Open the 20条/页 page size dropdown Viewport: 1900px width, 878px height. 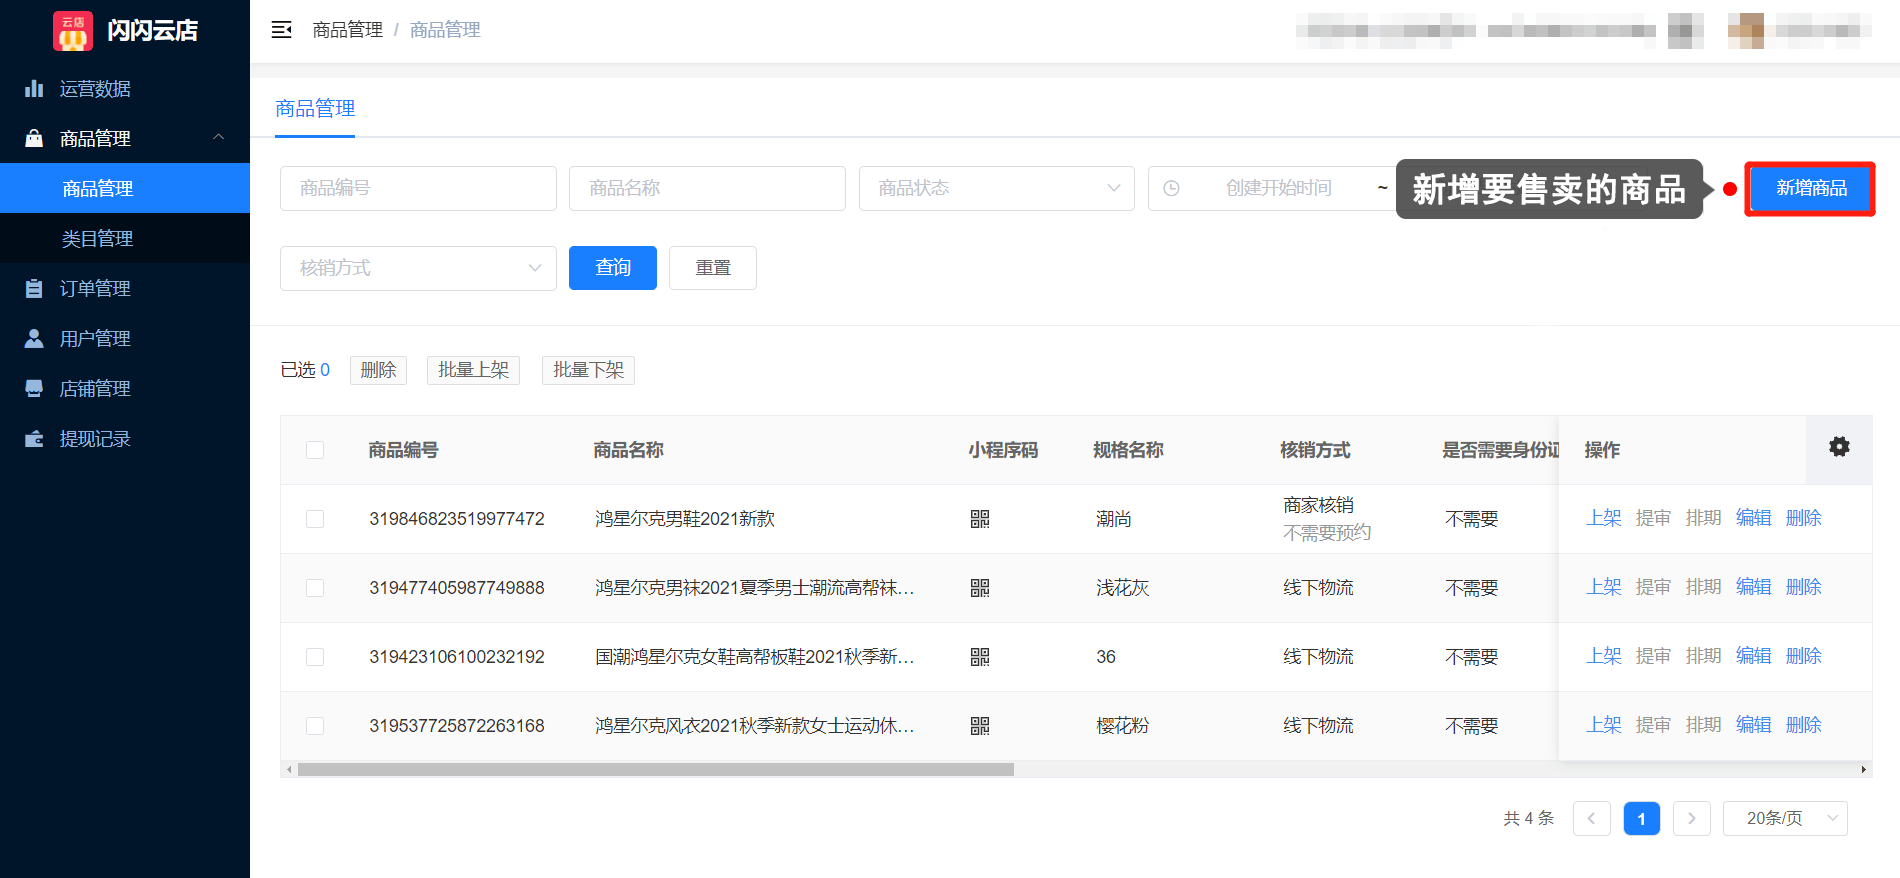point(1785,818)
